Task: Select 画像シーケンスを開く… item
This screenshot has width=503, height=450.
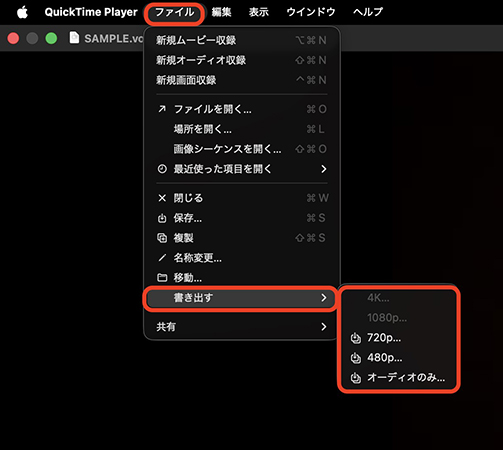Action: click(x=242, y=149)
